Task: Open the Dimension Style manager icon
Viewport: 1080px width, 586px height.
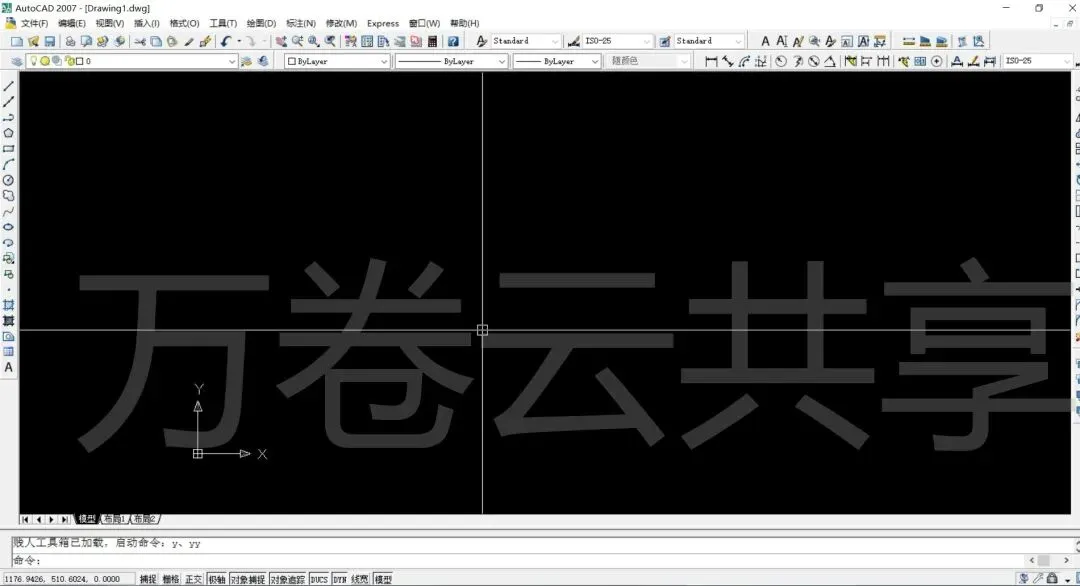Action: point(573,41)
